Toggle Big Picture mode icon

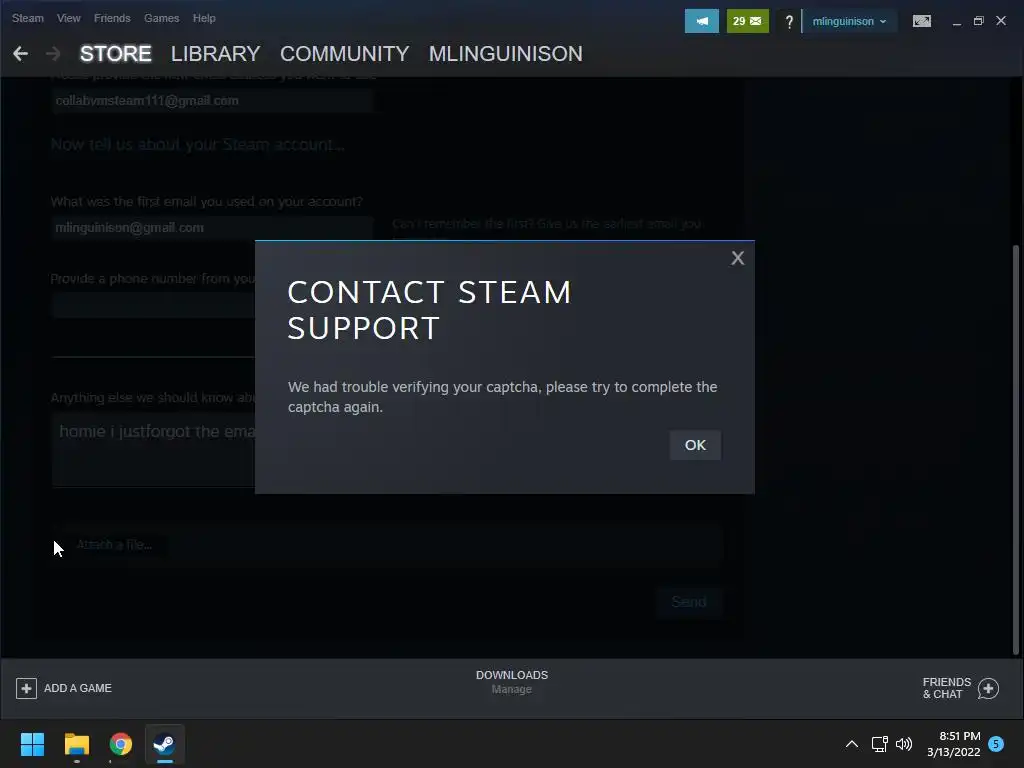click(921, 22)
